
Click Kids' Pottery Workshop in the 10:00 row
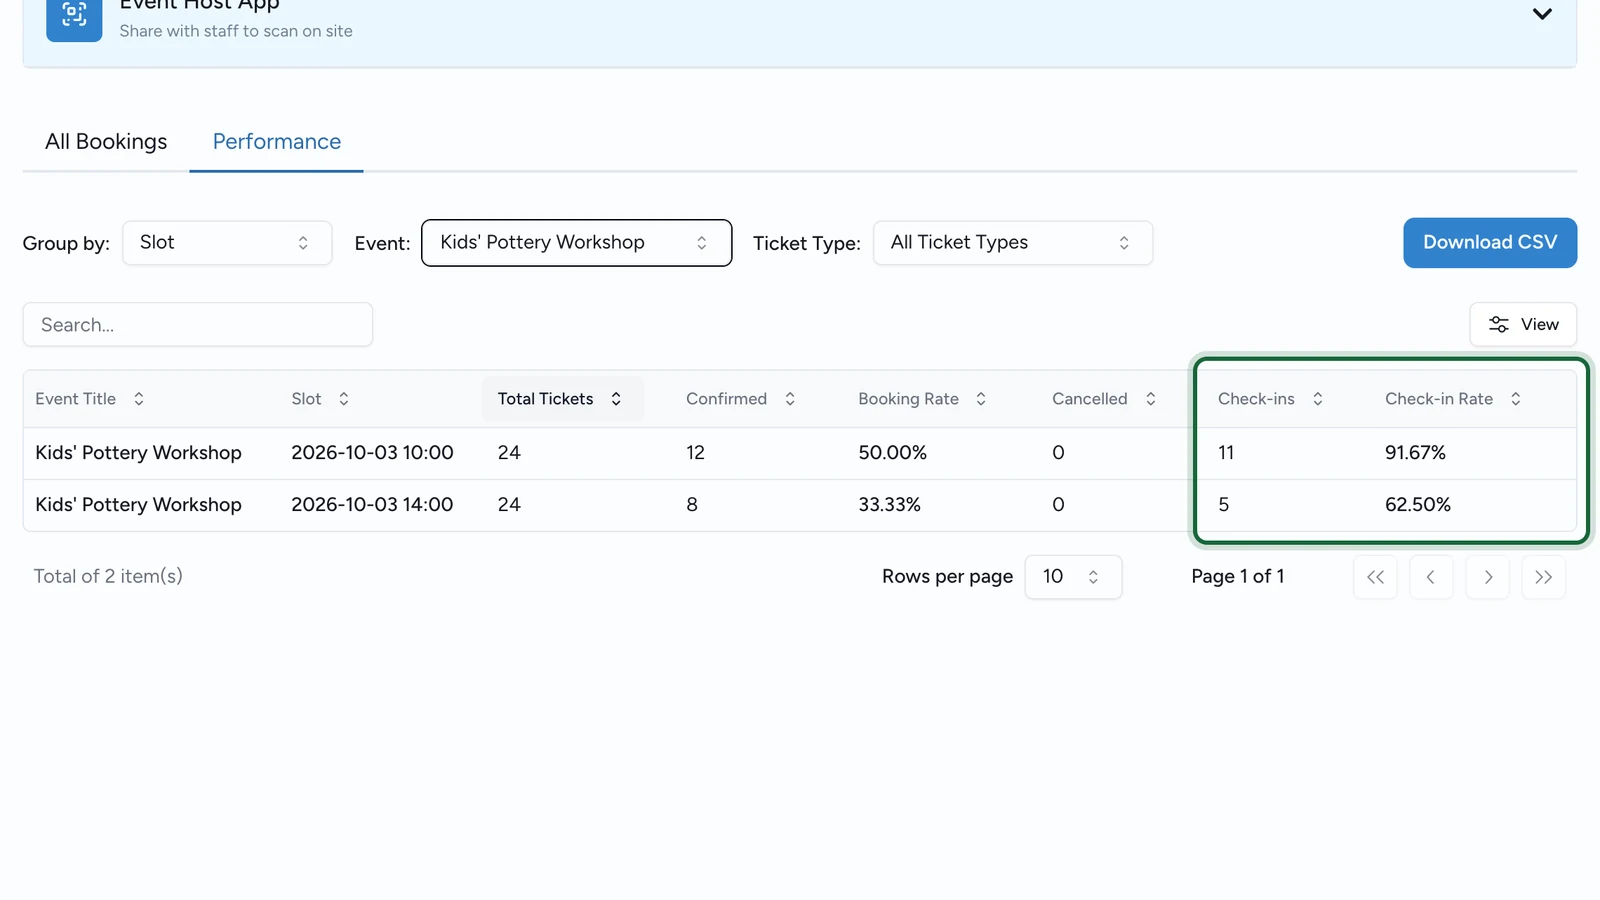pyautogui.click(x=138, y=453)
